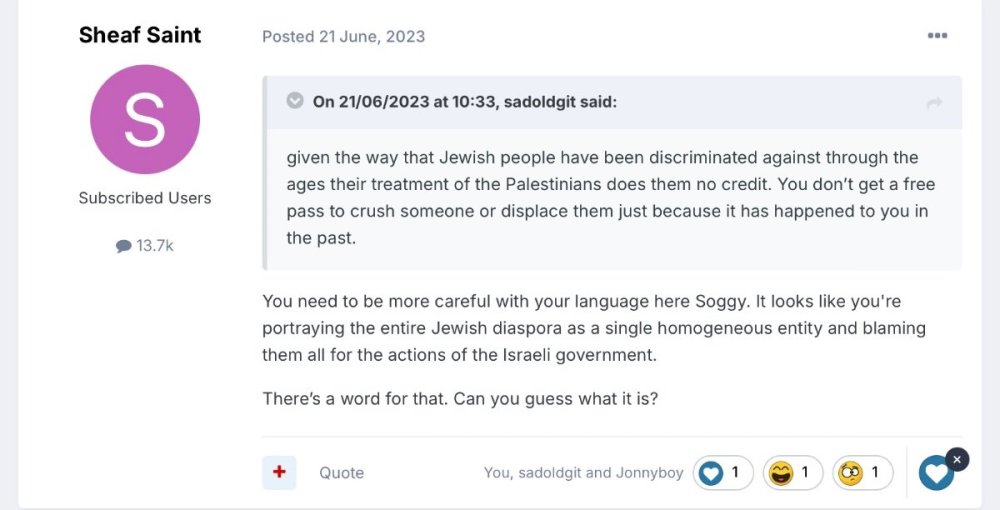Open the post options ellipsis menu

(x=936, y=36)
